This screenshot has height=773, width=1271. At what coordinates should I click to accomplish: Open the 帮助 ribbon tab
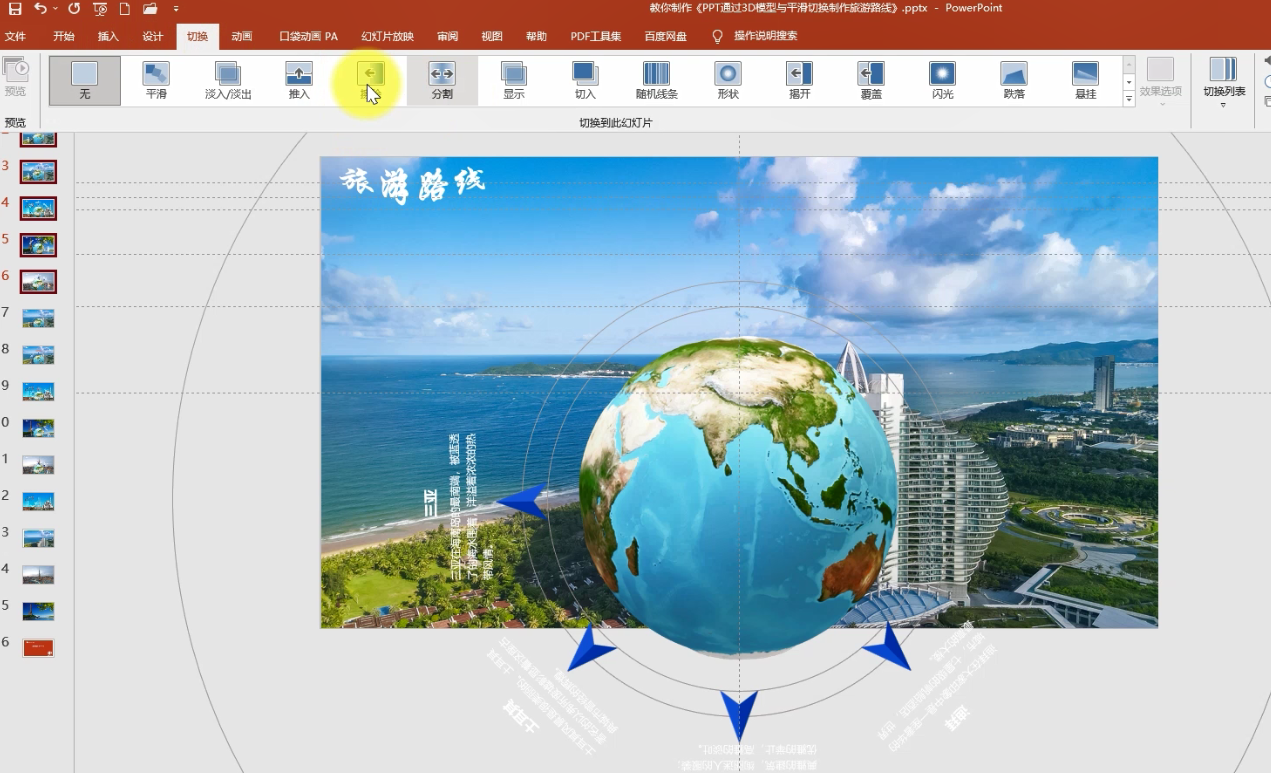536,37
